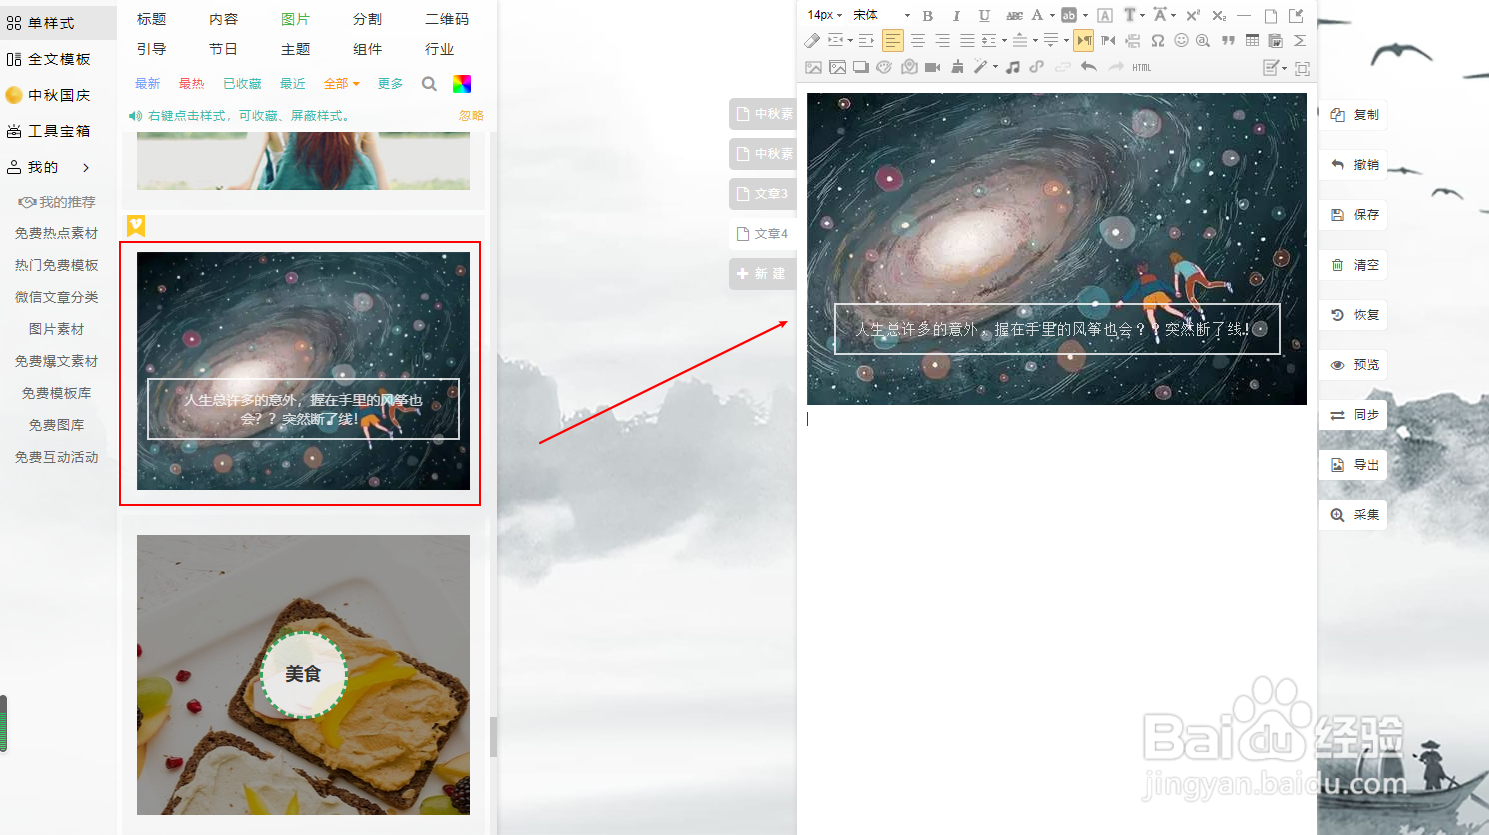This screenshot has height=835, width=1489.
Task: Expand background highlight color dropdown arrow
Action: (x=1085, y=15)
